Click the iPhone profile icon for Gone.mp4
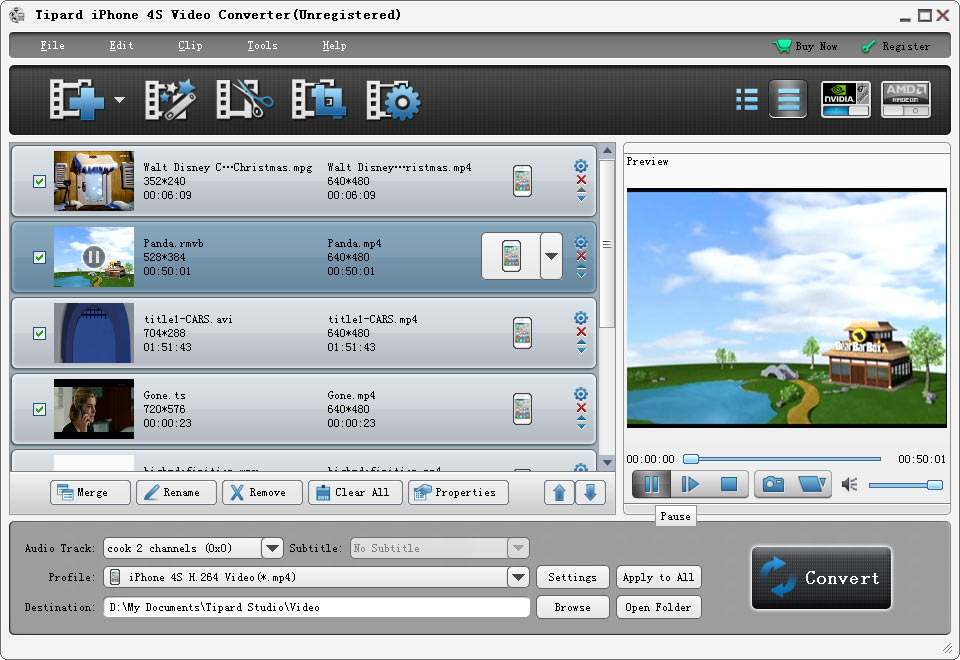Viewport: 960px width, 660px height. [522, 409]
